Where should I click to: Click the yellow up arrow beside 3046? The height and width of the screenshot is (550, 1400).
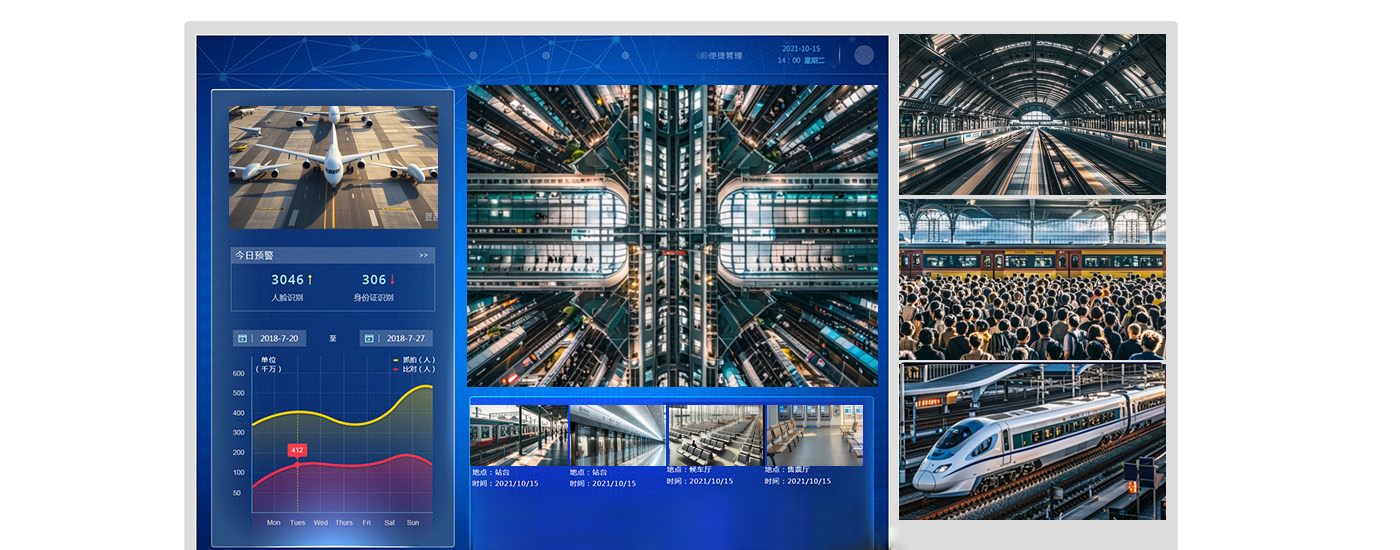coord(310,280)
